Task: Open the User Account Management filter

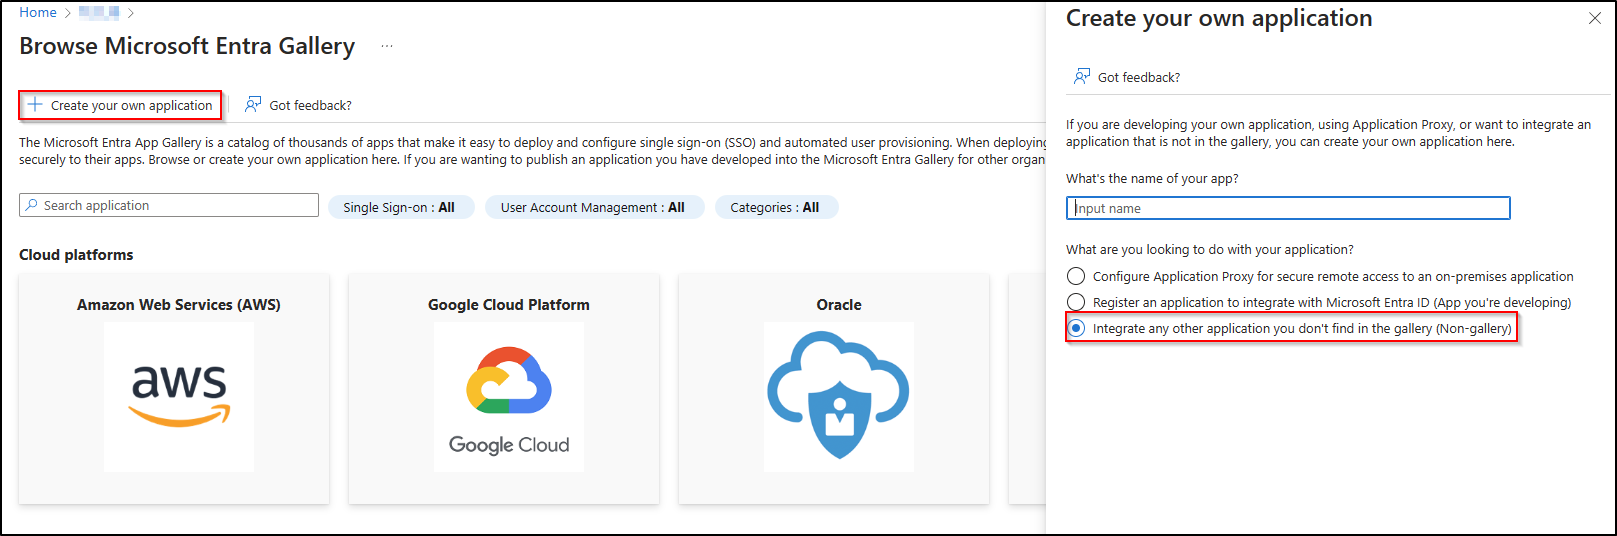Action: coord(593,207)
